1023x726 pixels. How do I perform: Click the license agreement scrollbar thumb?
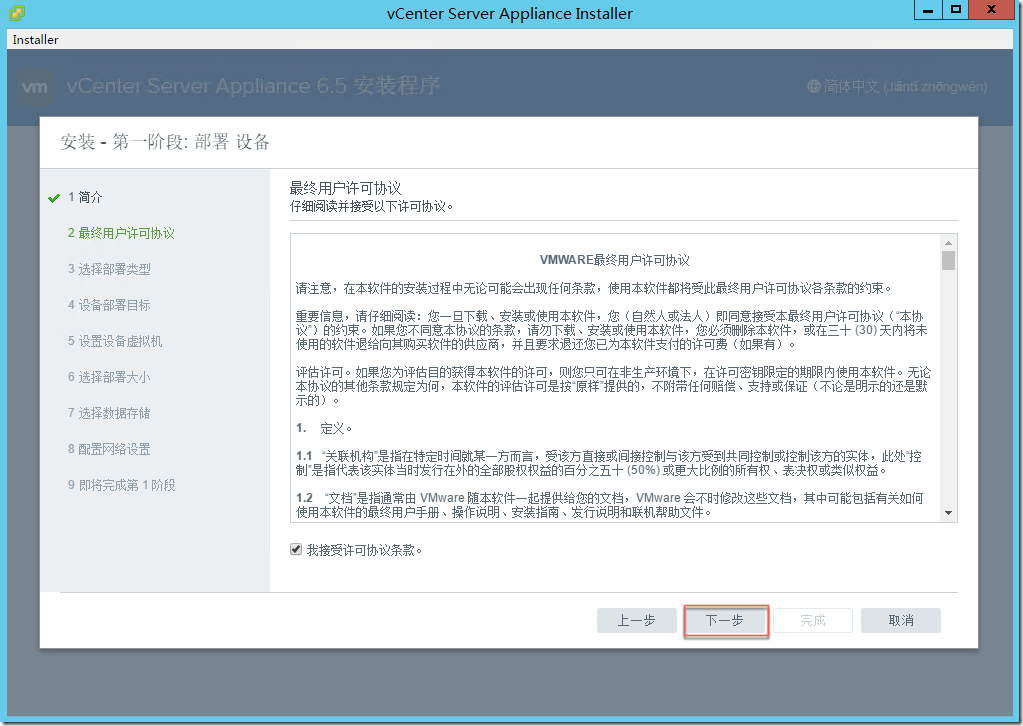point(949,260)
